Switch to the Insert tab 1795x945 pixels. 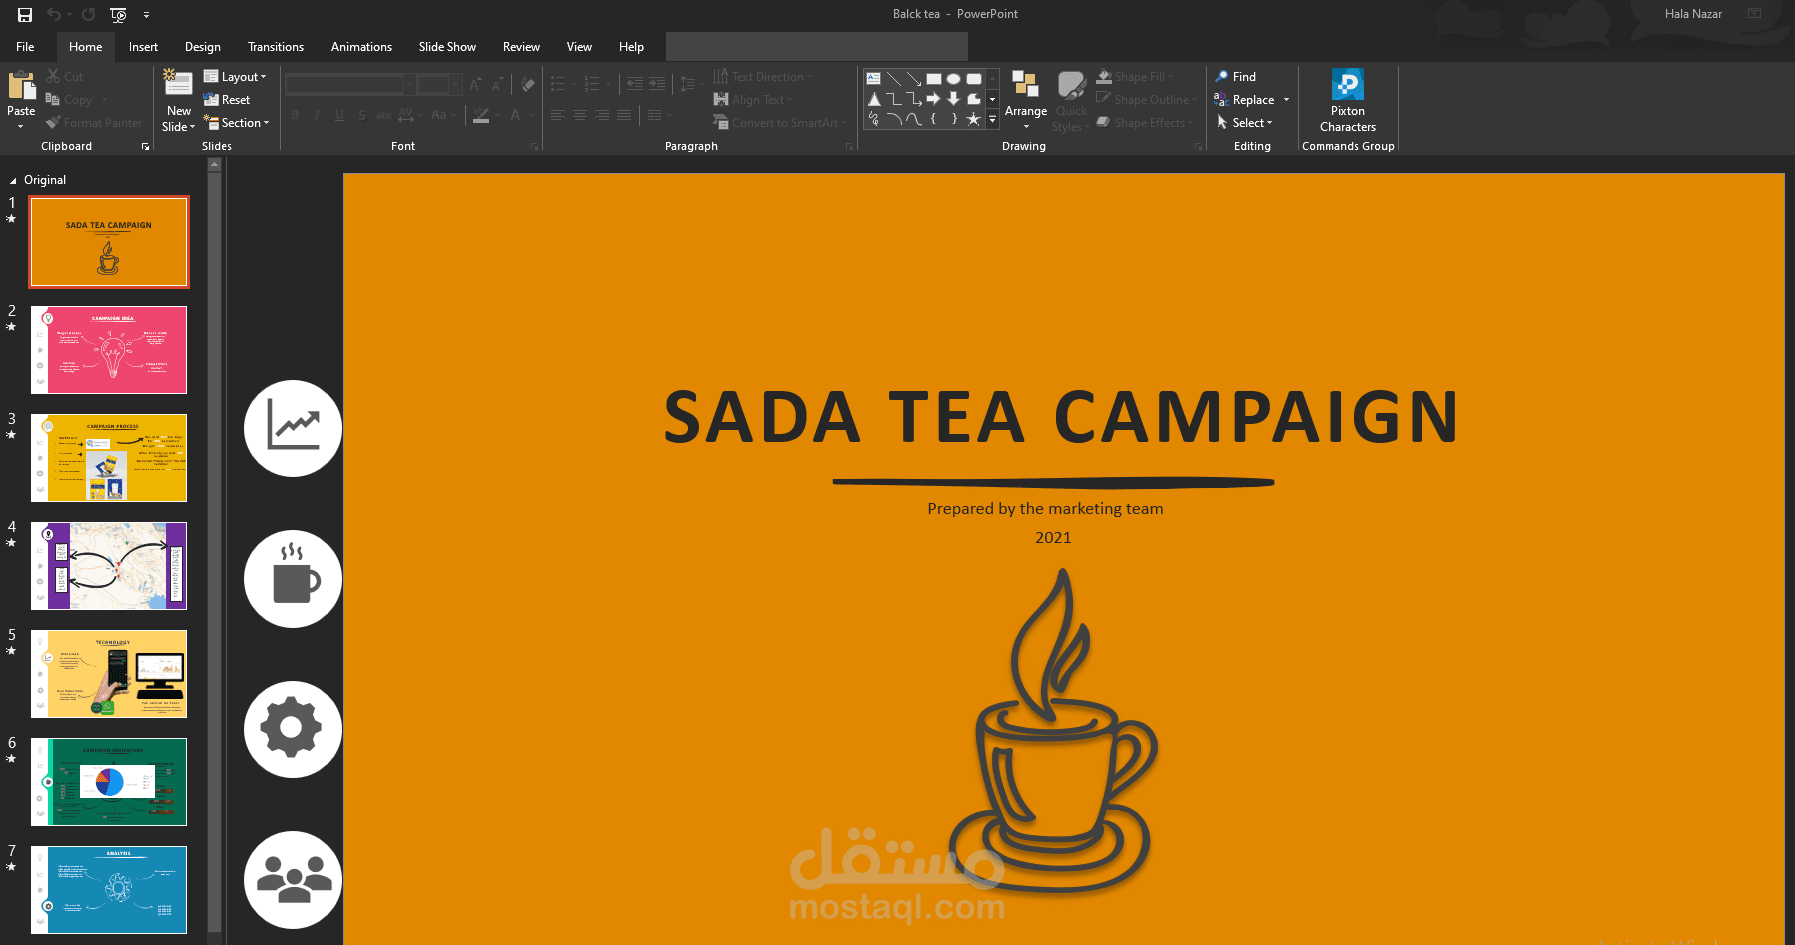point(143,47)
